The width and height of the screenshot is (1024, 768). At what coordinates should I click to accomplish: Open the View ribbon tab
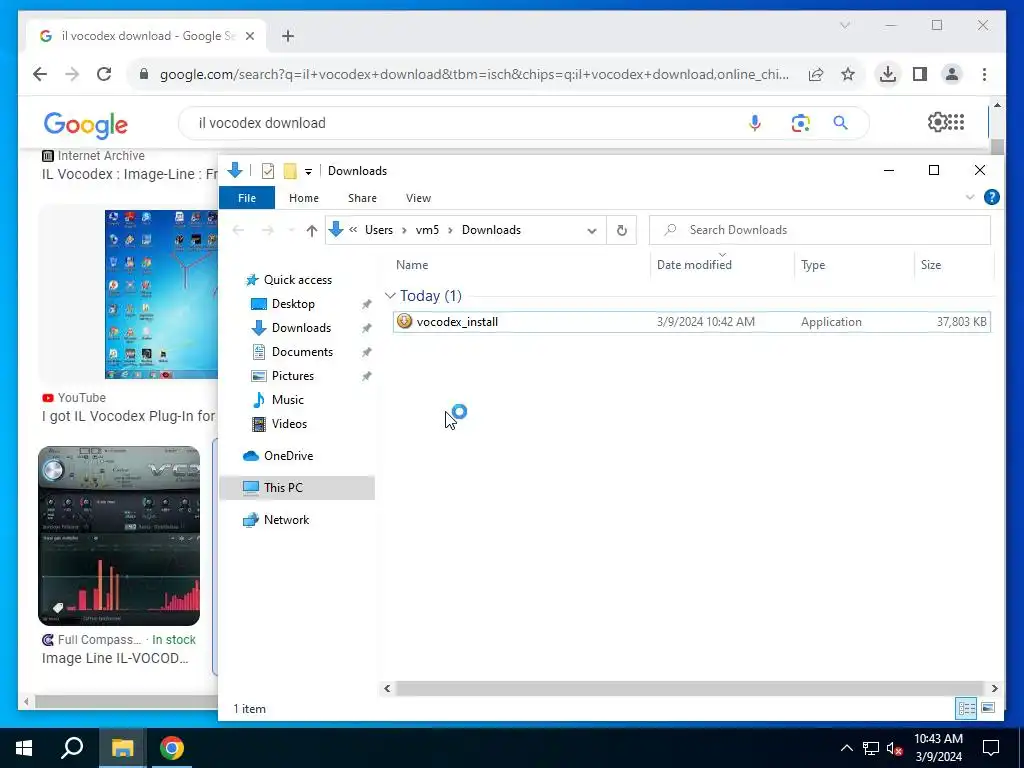(x=418, y=198)
